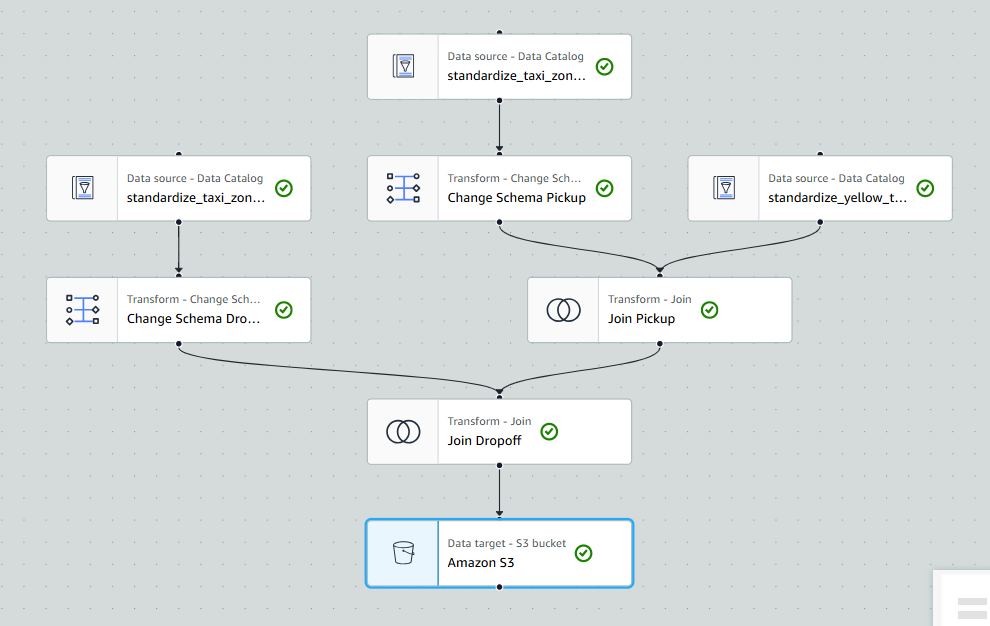Open the partially visible panel handle in the canvas corner
This screenshot has height=626, width=990.
click(x=971, y=608)
